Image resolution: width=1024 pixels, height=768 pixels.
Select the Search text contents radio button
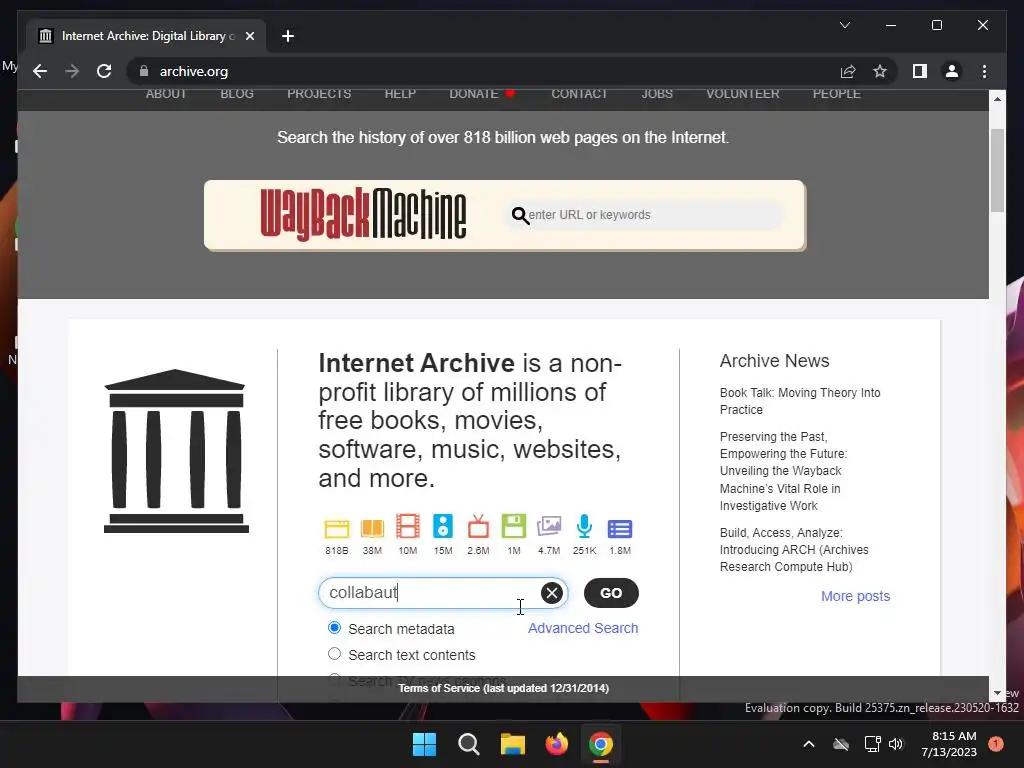coord(334,654)
